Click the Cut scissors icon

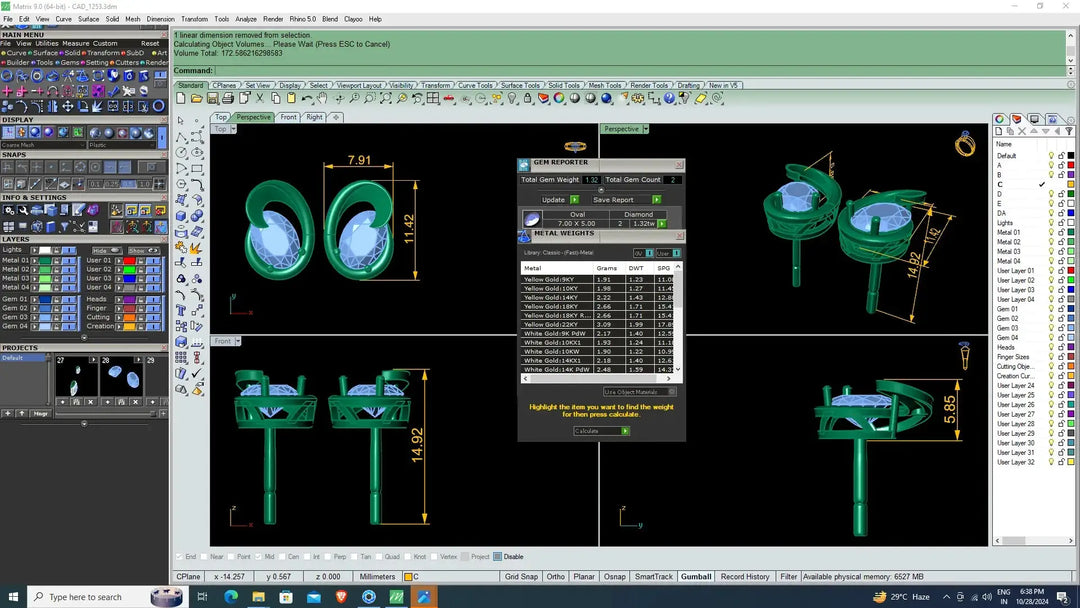point(260,98)
